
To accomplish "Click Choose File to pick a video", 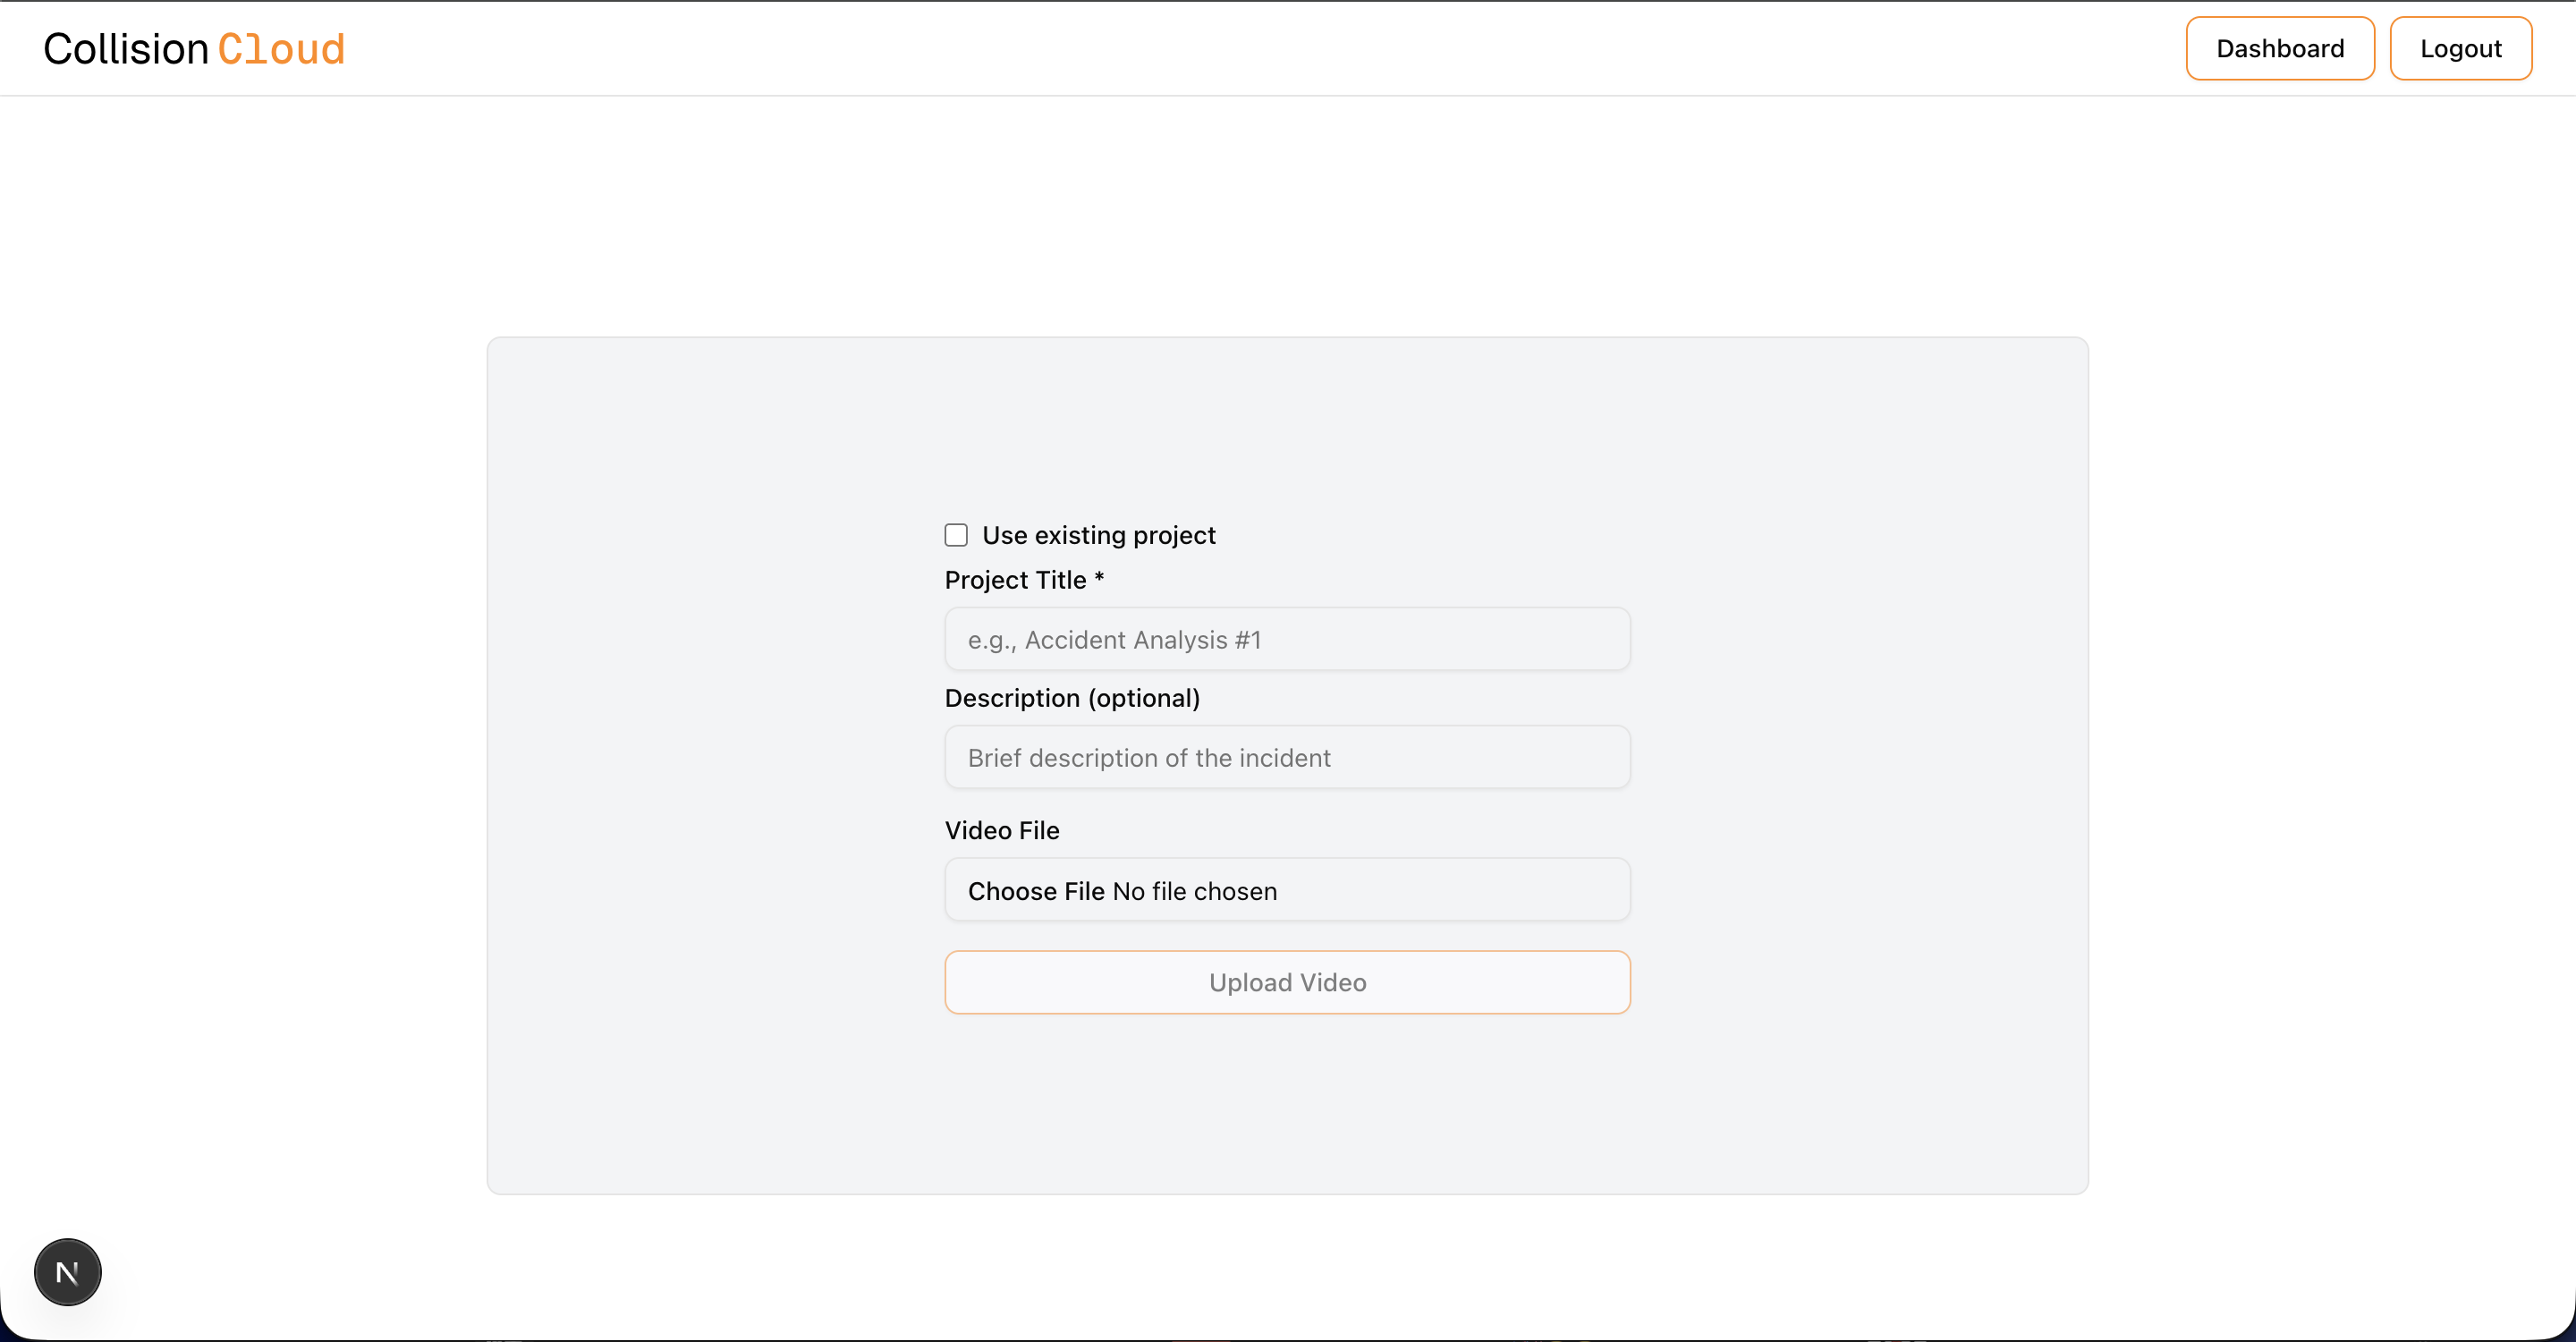I will [x=1036, y=890].
